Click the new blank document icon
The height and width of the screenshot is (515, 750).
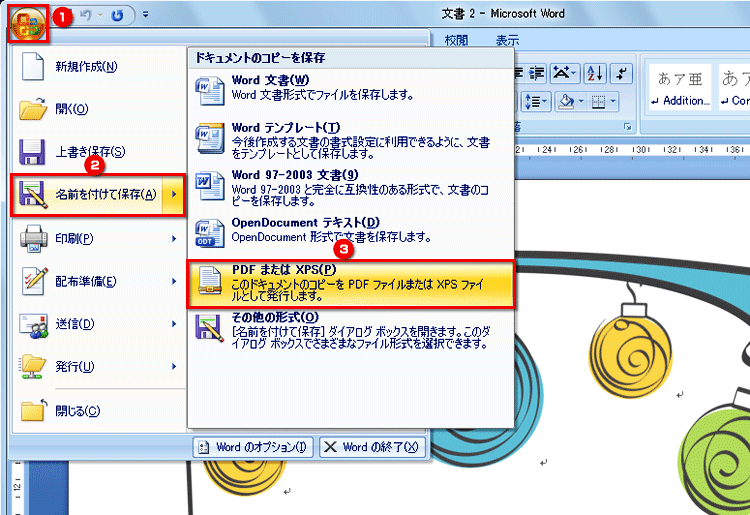(x=33, y=66)
